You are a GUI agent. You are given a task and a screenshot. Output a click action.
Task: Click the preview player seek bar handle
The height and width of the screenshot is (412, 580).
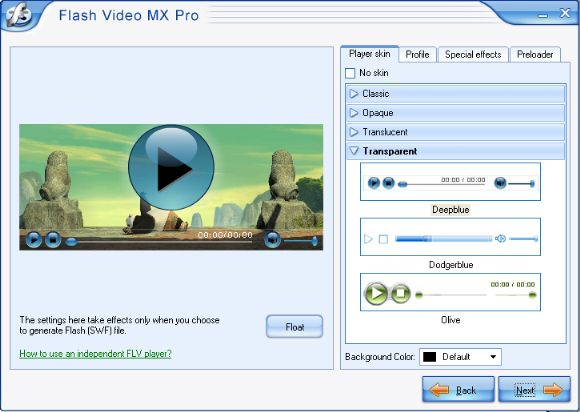(71, 242)
